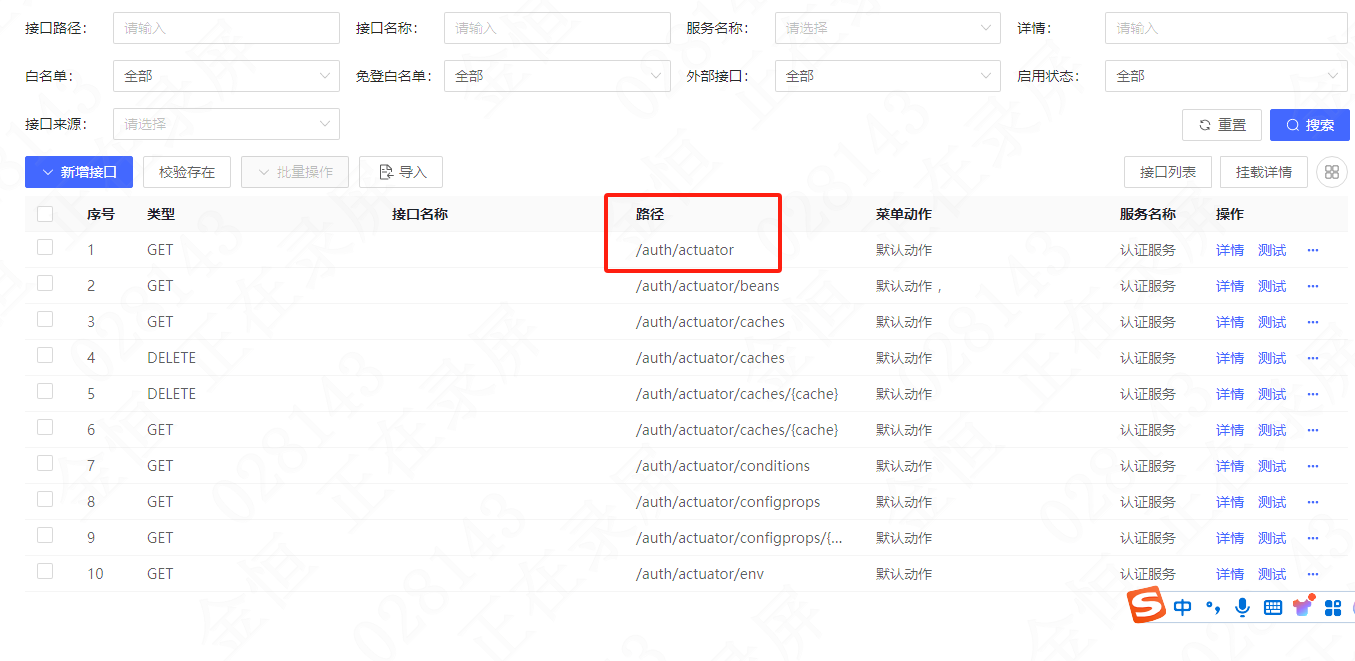Click the punctuation mode icon in IME bar
The width and height of the screenshot is (1355, 661).
tap(1213, 607)
